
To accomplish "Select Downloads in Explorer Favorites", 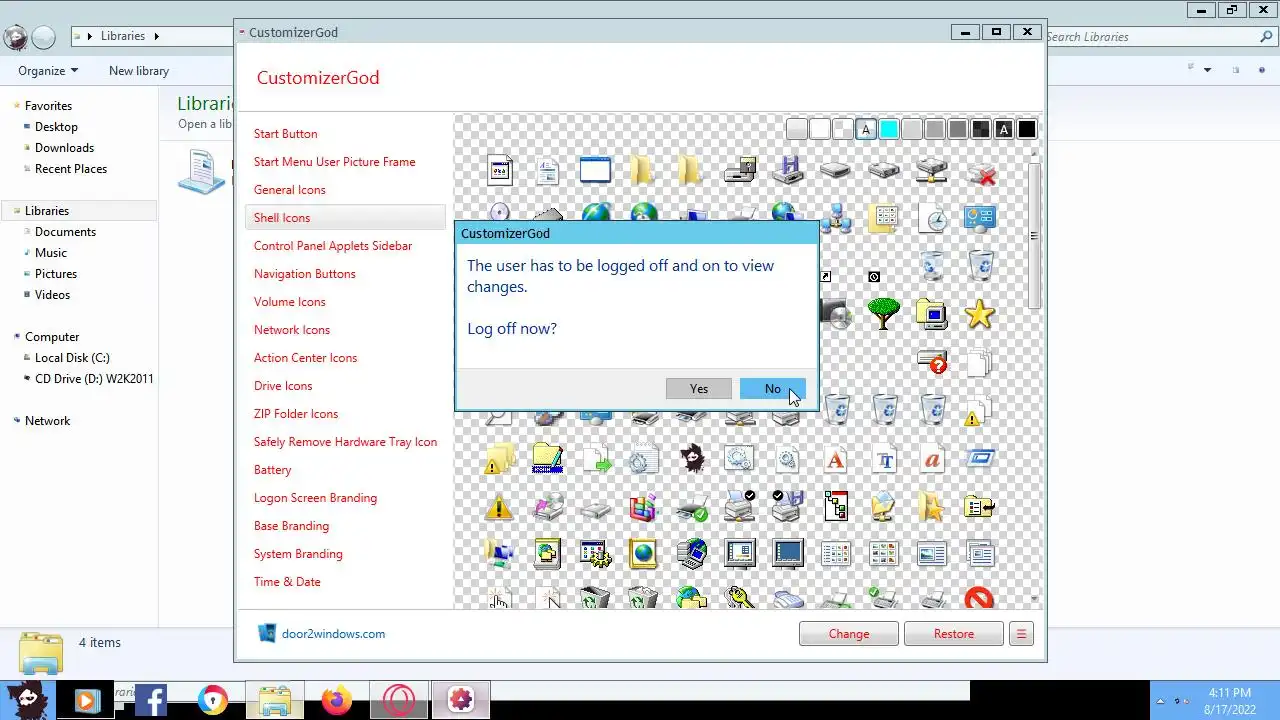I will pyautogui.click(x=64, y=148).
